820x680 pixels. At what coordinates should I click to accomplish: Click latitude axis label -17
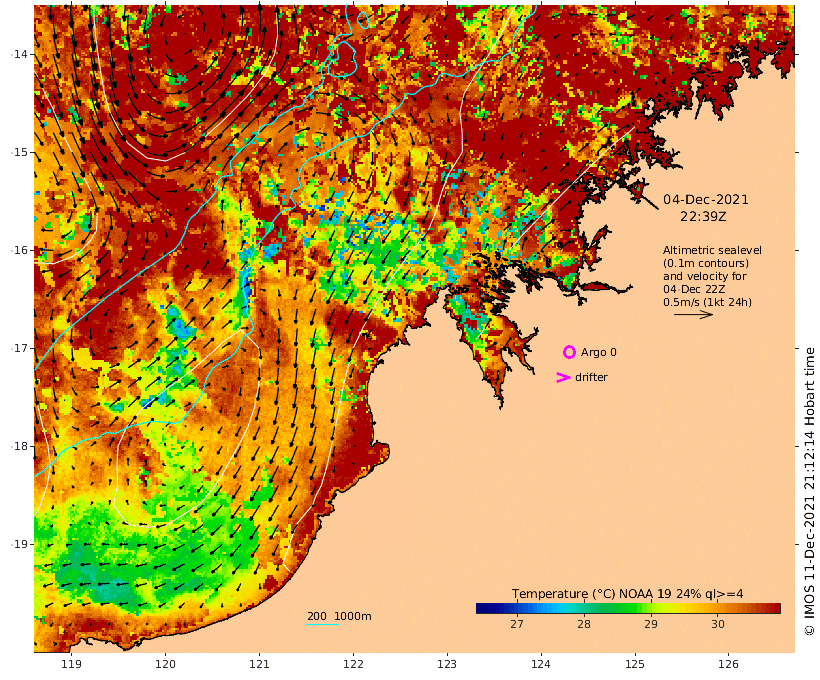(19, 348)
